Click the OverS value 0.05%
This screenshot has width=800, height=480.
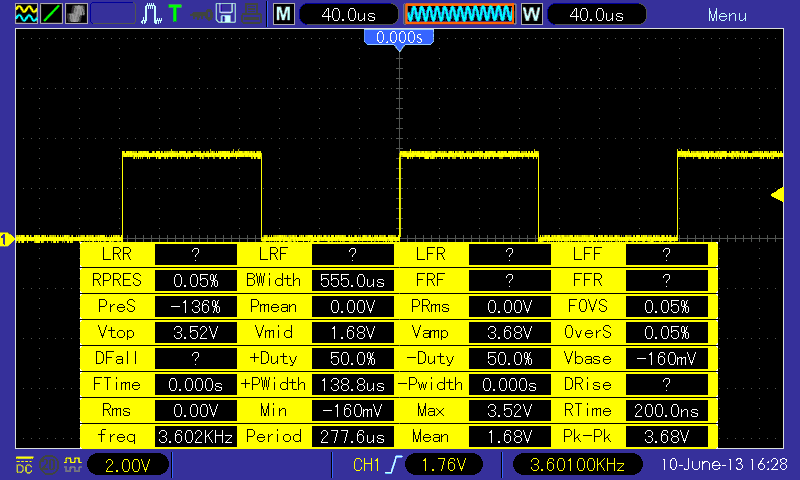click(x=666, y=333)
